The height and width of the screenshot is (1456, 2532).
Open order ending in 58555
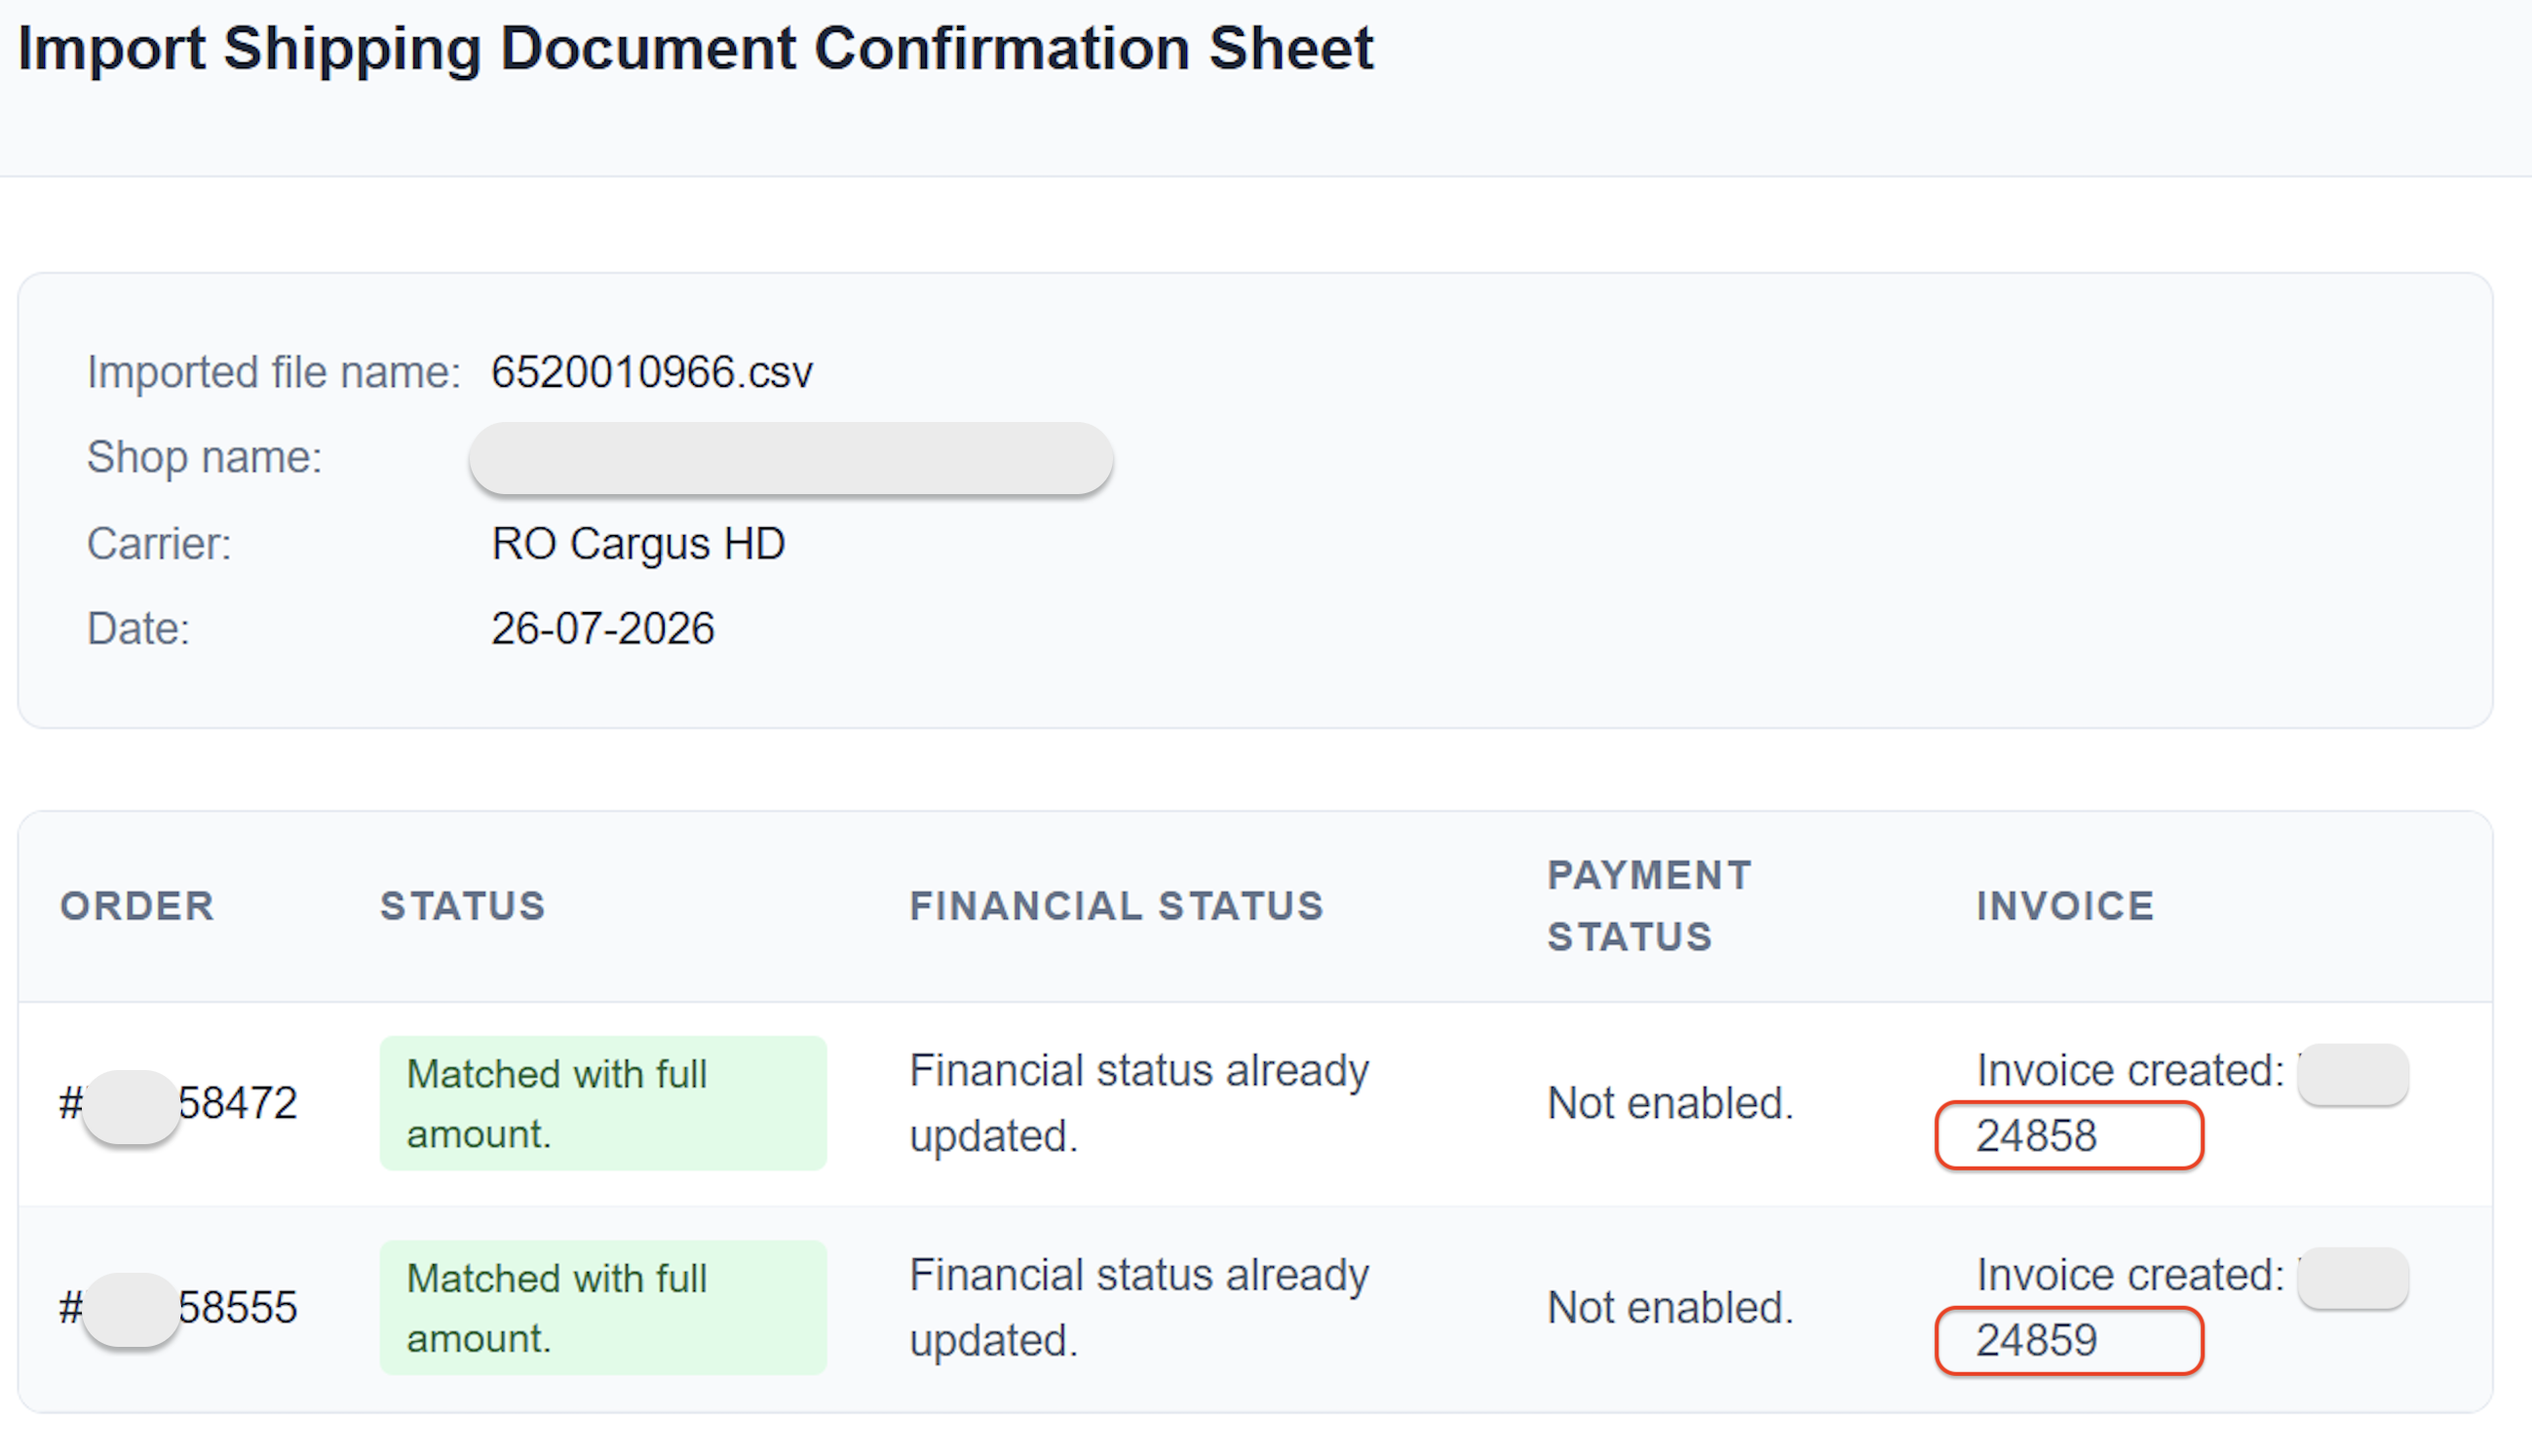179,1308
